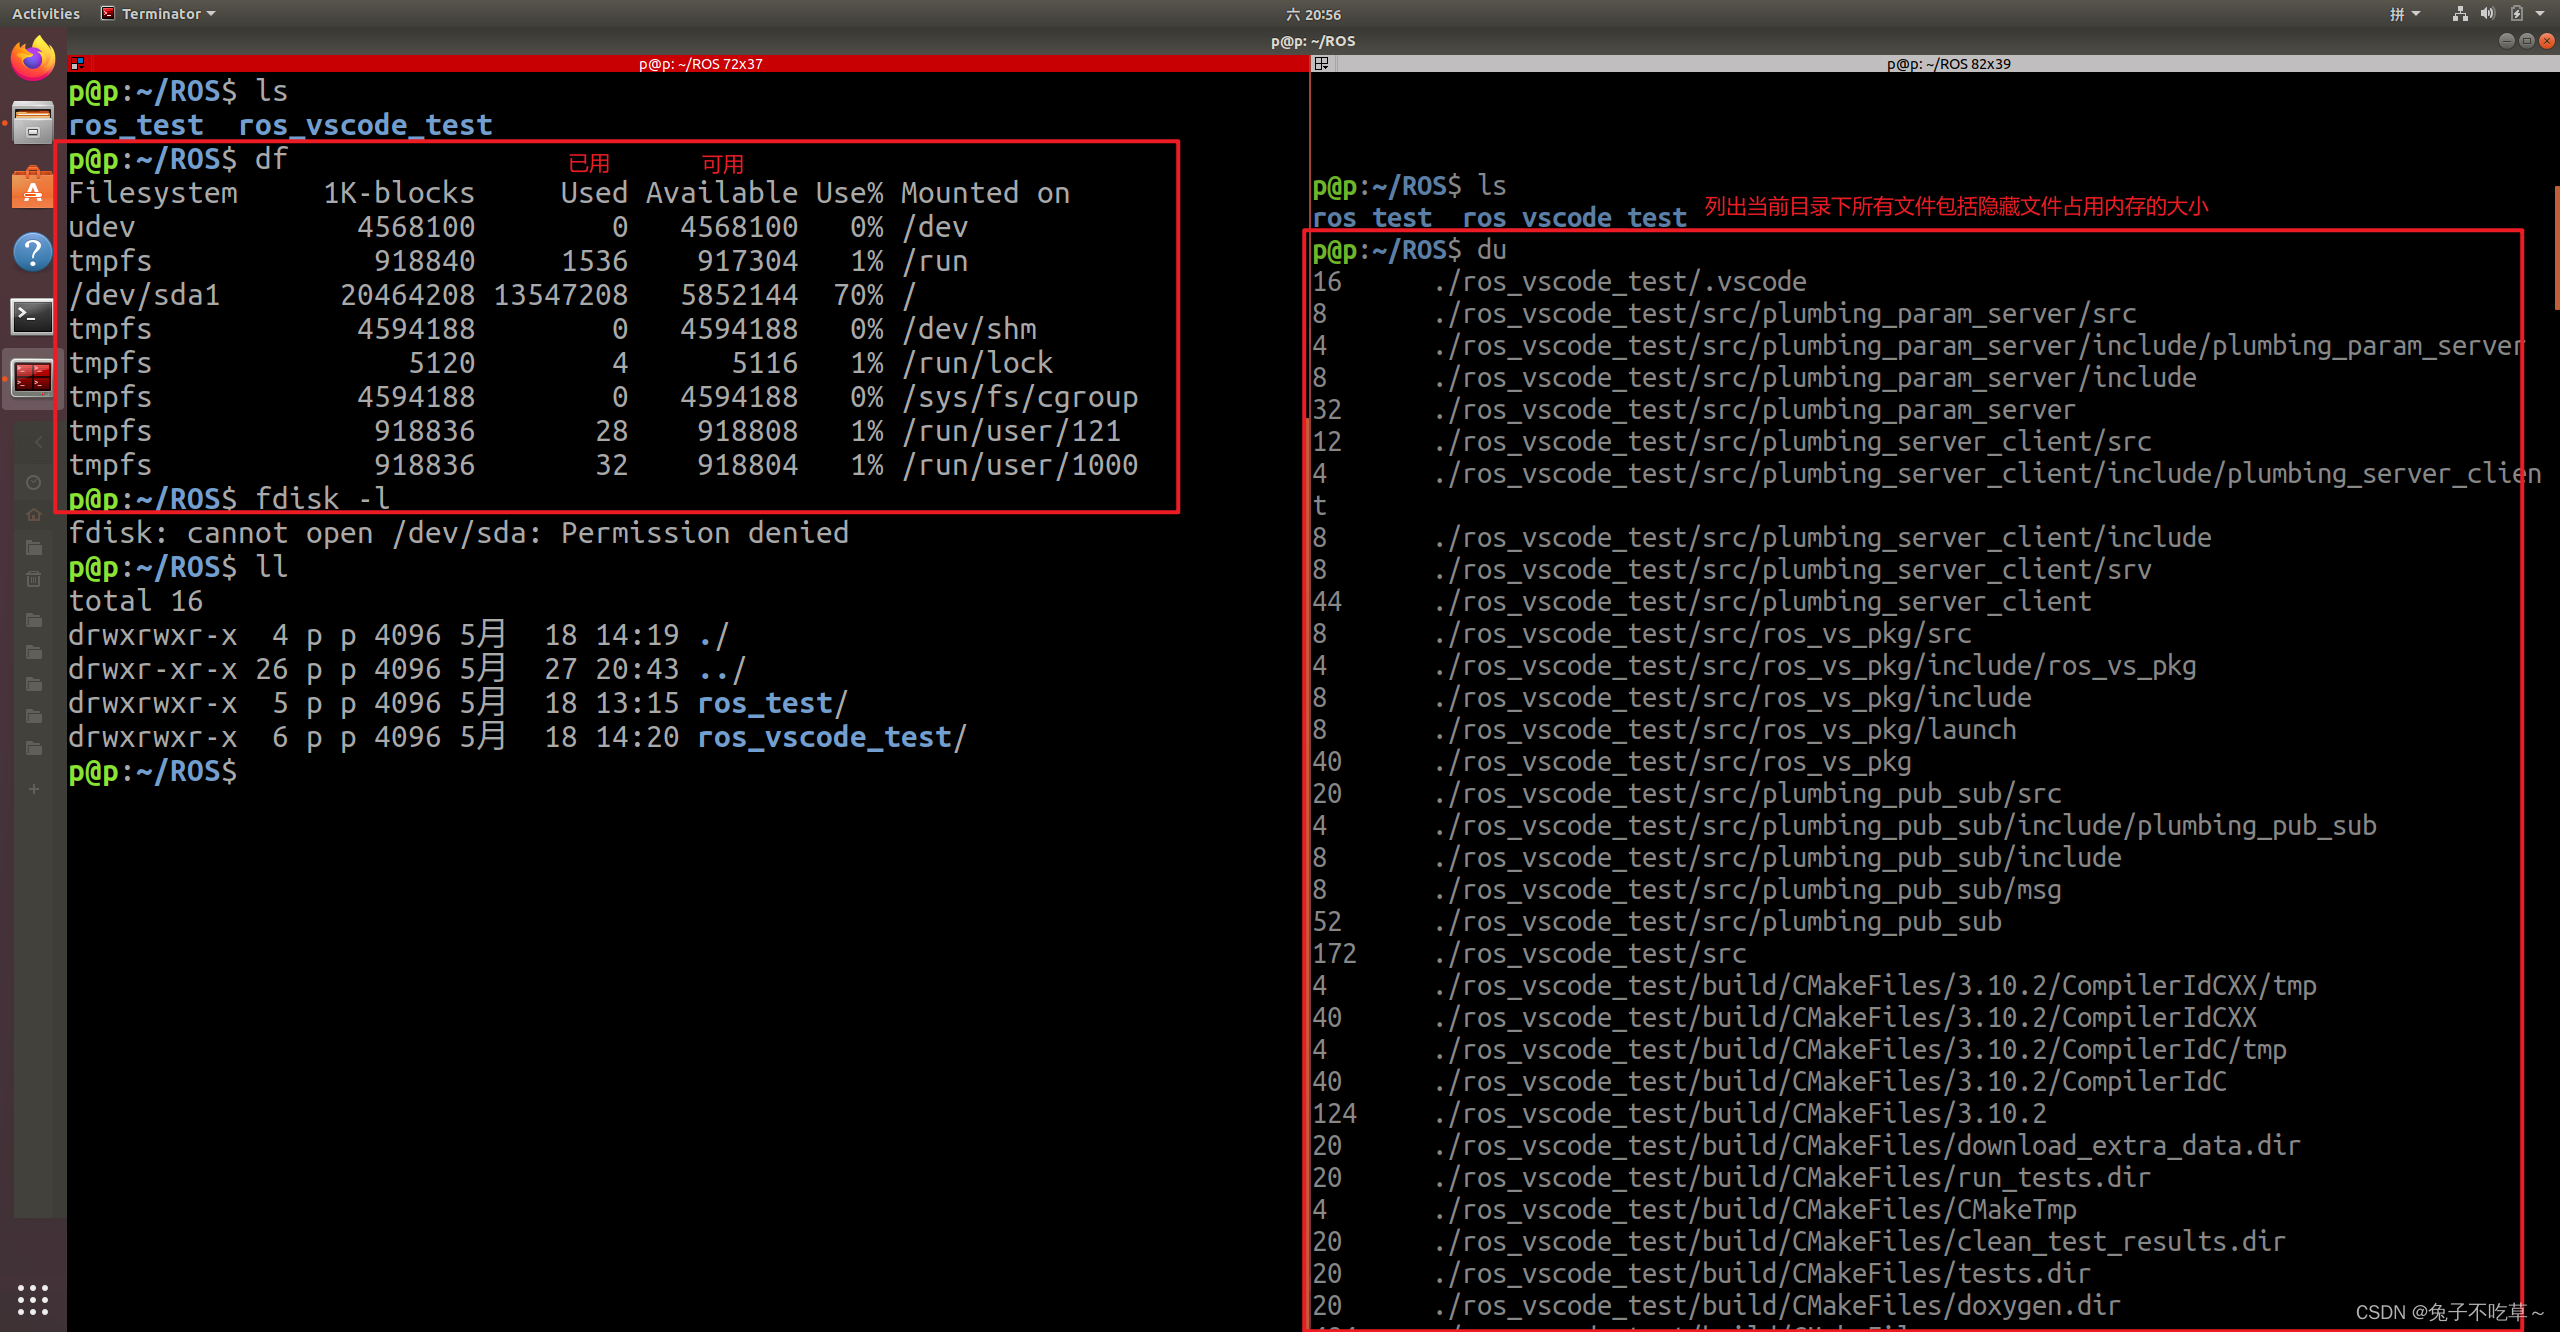Open the pinyin input method indicator
The height and width of the screenshot is (1332, 2560).
(2396, 14)
